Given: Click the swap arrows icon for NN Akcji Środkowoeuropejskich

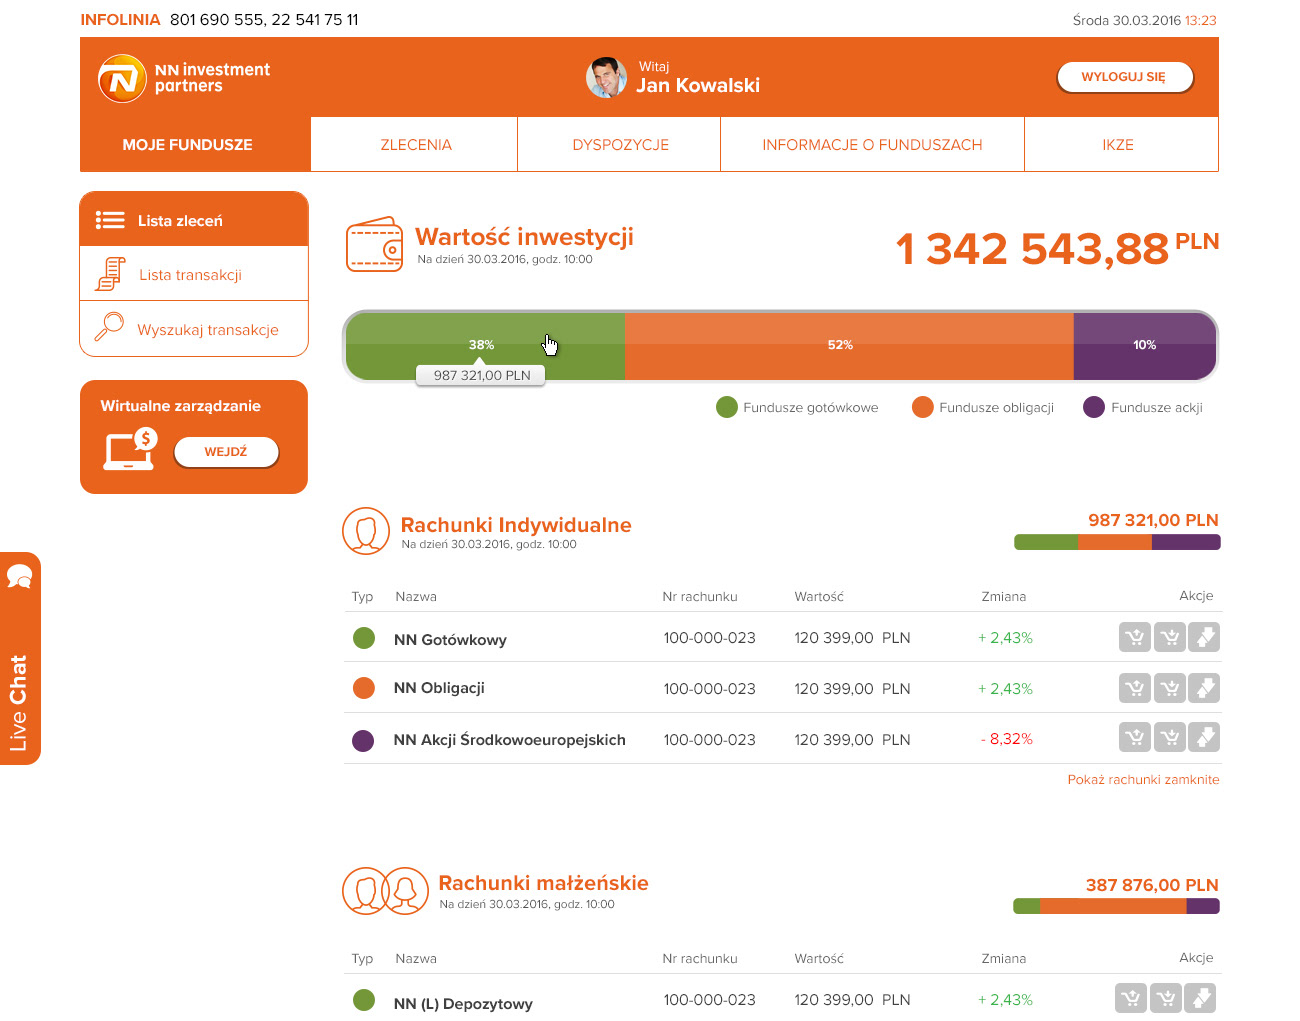Looking at the screenshot, I should (1204, 738).
